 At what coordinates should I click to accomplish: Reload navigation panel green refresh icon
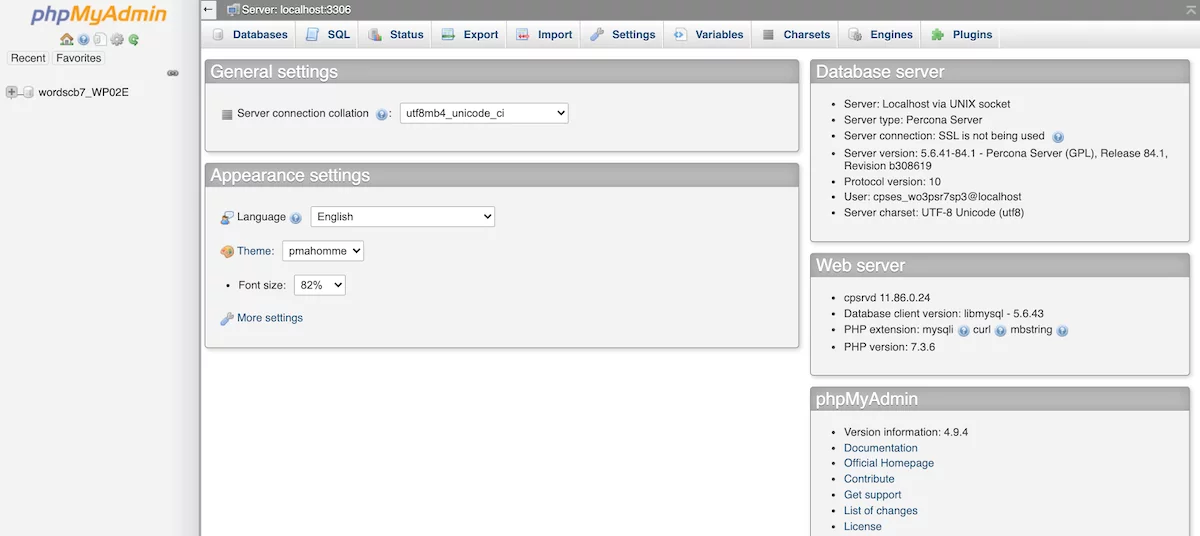coord(133,40)
